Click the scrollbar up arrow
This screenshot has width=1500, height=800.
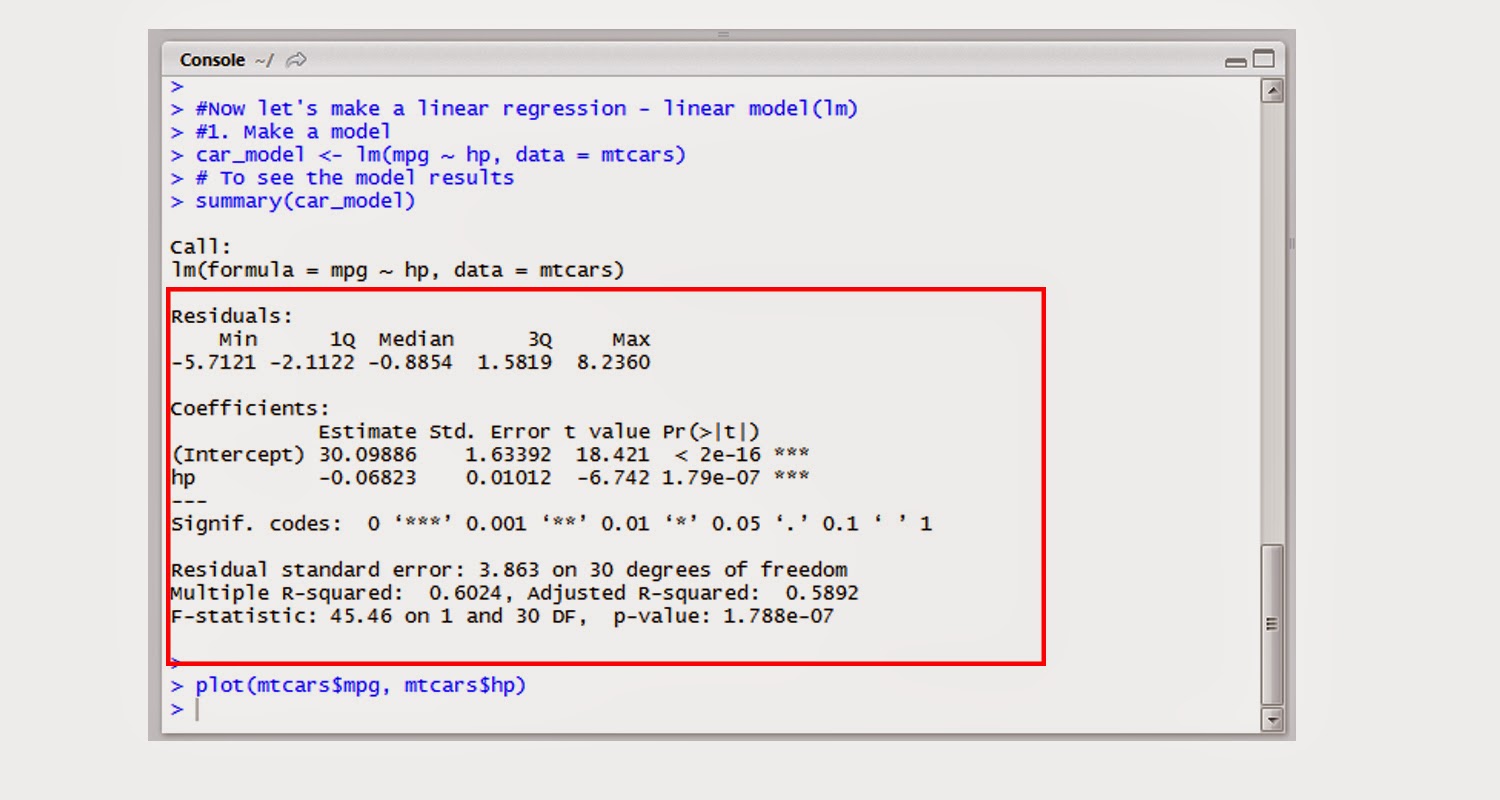(x=1272, y=89)
